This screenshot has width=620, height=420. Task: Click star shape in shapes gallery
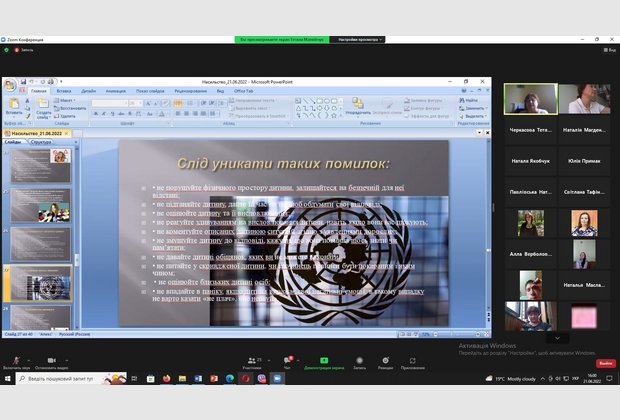click(334, 115)
